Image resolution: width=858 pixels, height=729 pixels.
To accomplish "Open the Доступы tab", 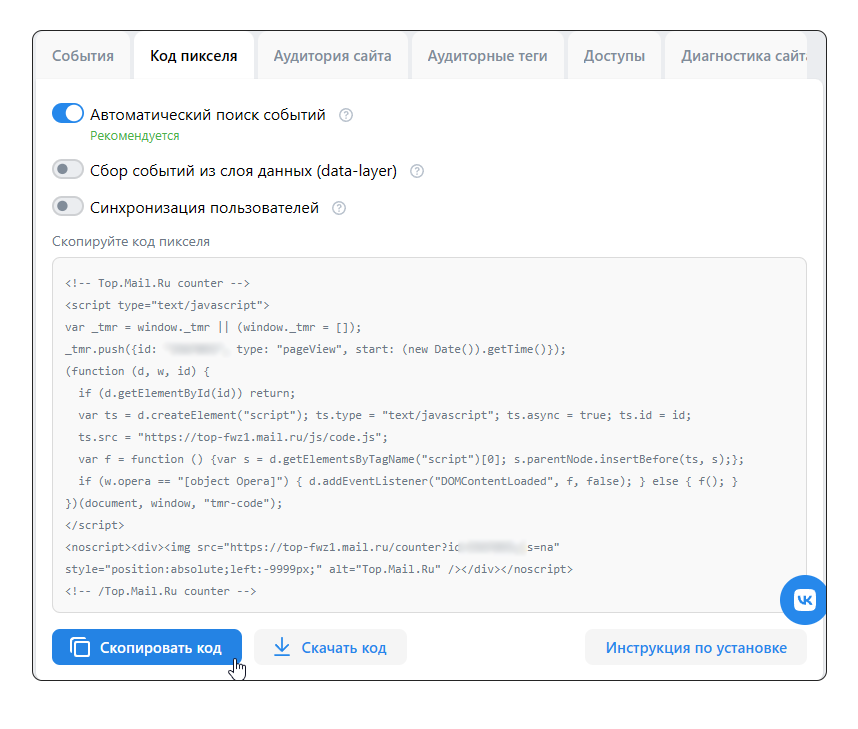I will click(x=614, y=56).
